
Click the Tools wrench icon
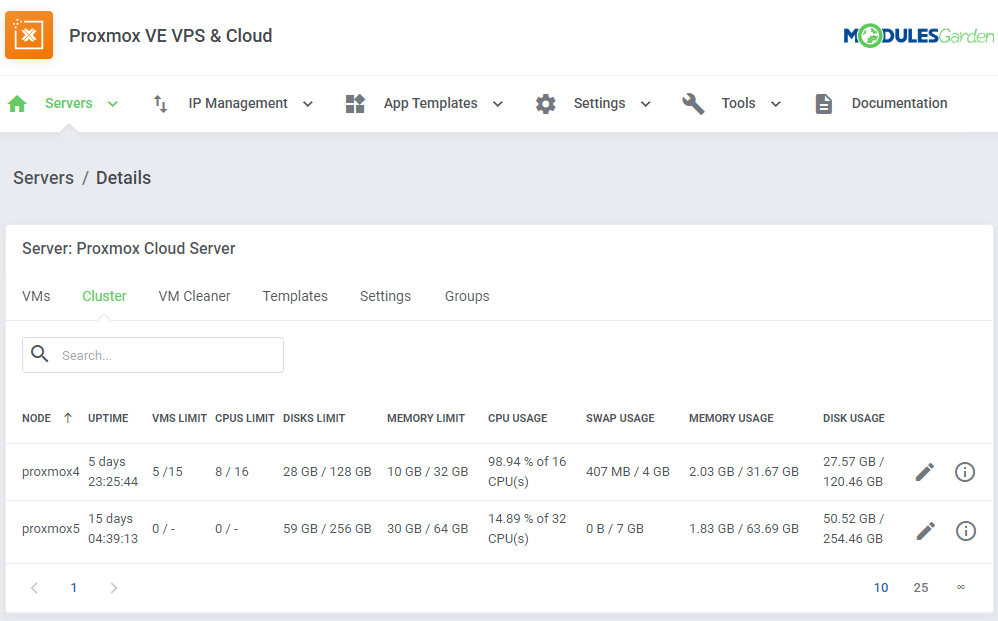coord(693,104)
